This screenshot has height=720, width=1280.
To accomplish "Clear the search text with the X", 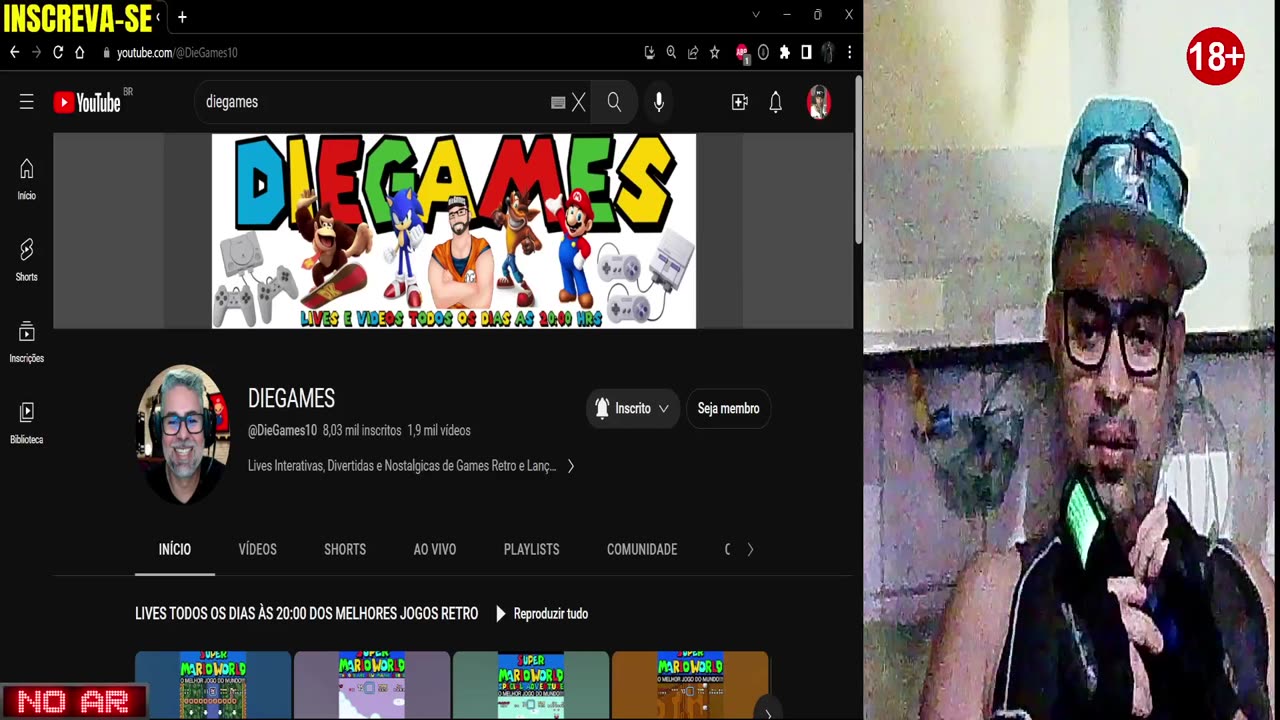I will click(x=578, y=102).
